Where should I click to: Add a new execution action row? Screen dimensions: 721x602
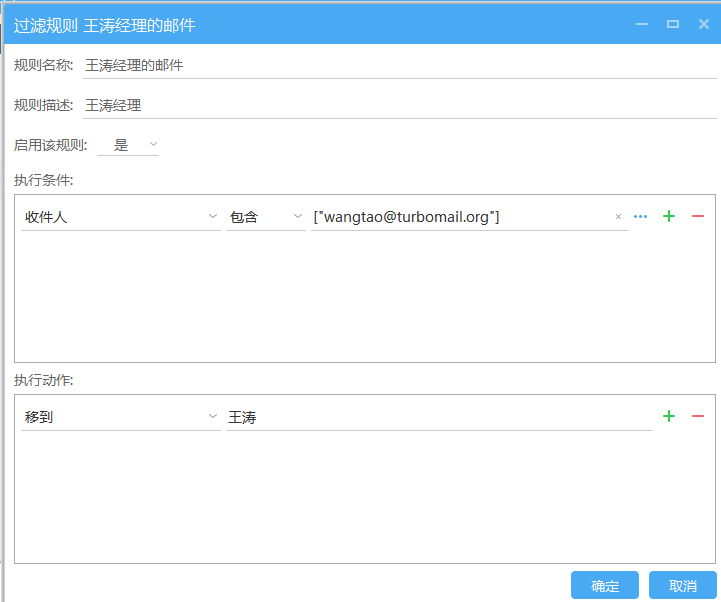(x=669, y=416)
